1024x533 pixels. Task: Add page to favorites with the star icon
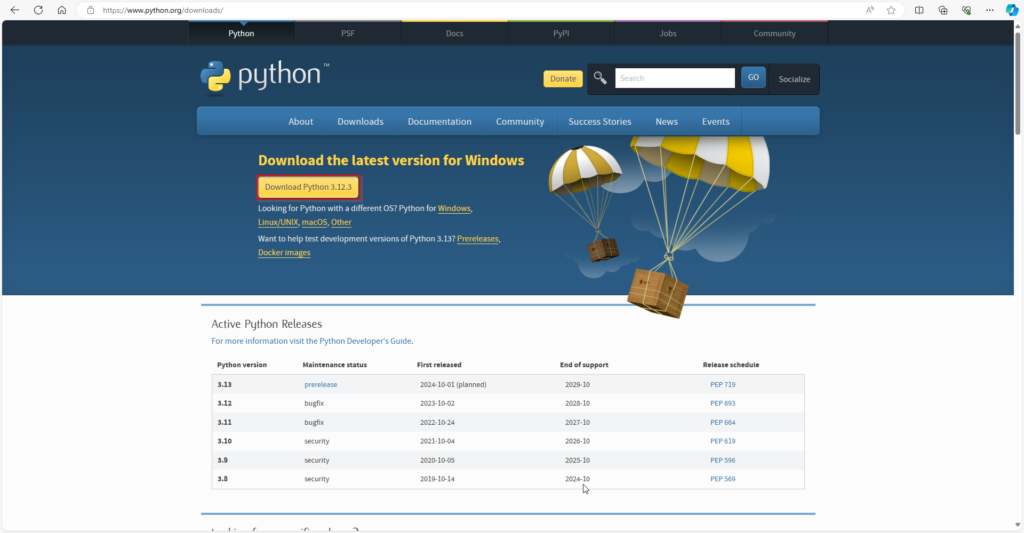tap(891, 10)
